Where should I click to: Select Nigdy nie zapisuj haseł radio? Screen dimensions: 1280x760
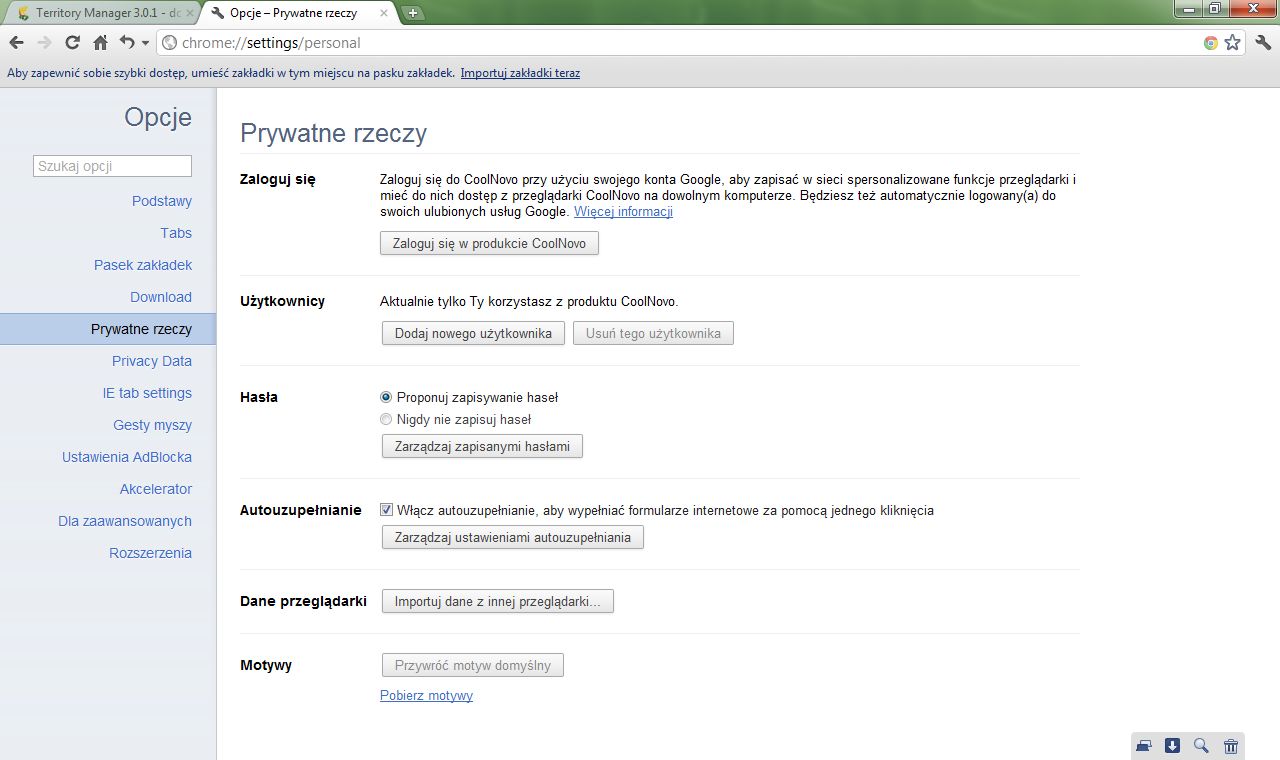click(386, 419)
